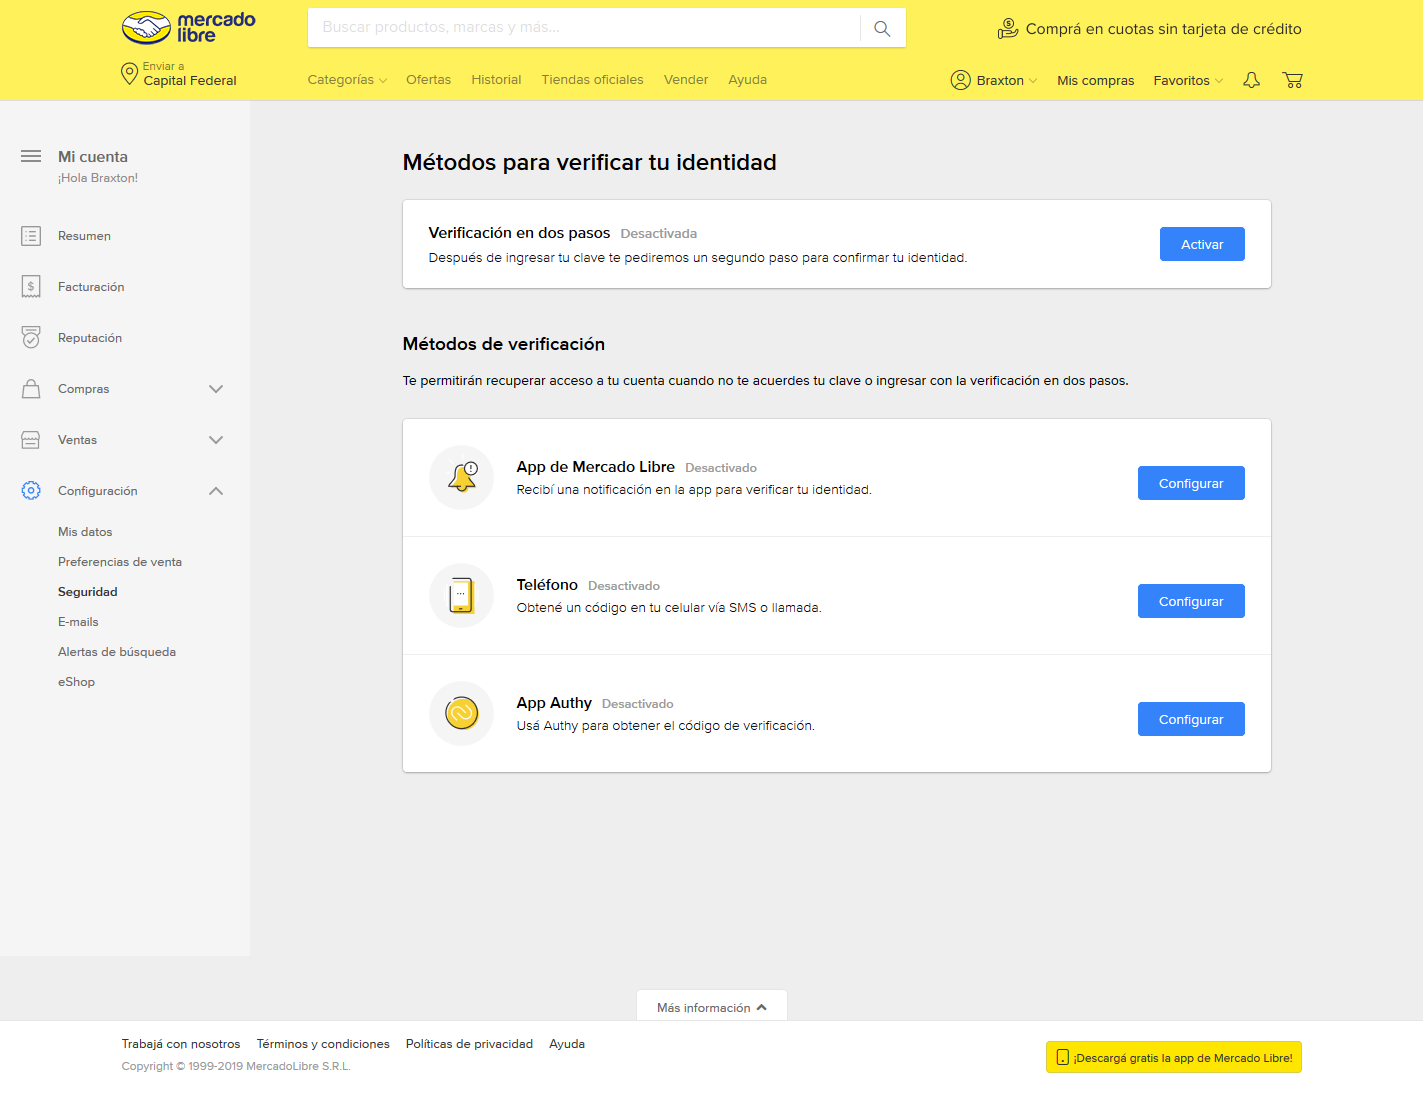Viewport: 1423px width, 1093px height.
Task: Click Capital Federal delivery location
Action: click(190, 81)
